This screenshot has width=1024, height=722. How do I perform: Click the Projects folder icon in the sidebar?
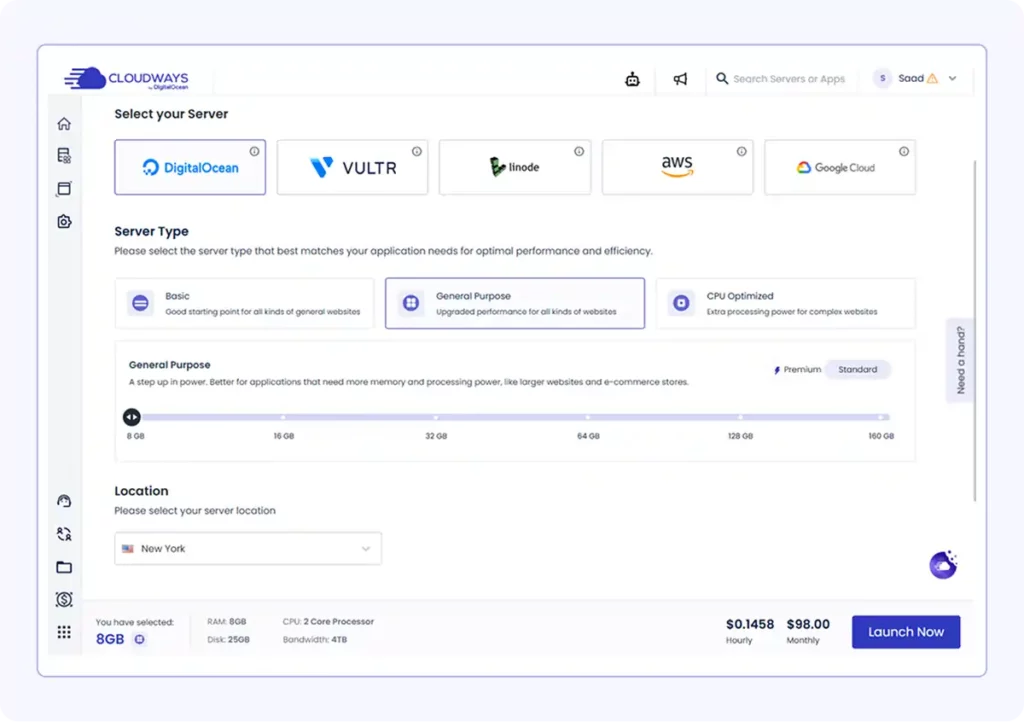[x=64, y=567]
